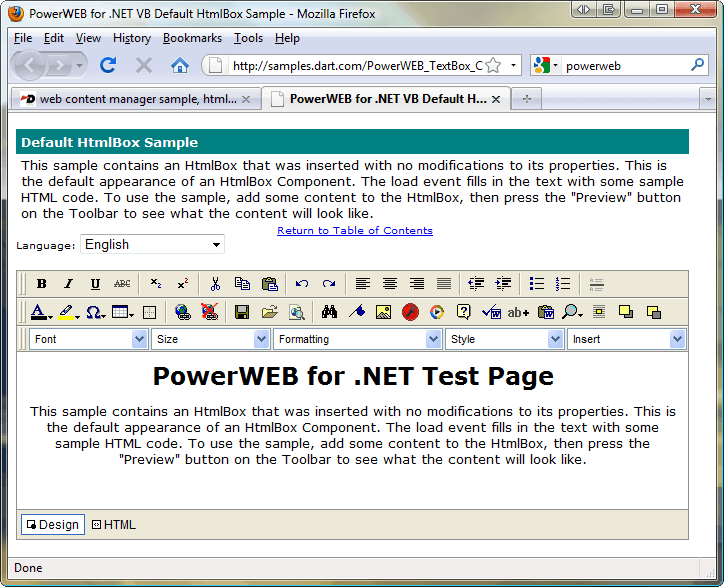The height and width of the screenshot is (587, 724).
Task: Open the File menu
Action: tap(23, 38)
